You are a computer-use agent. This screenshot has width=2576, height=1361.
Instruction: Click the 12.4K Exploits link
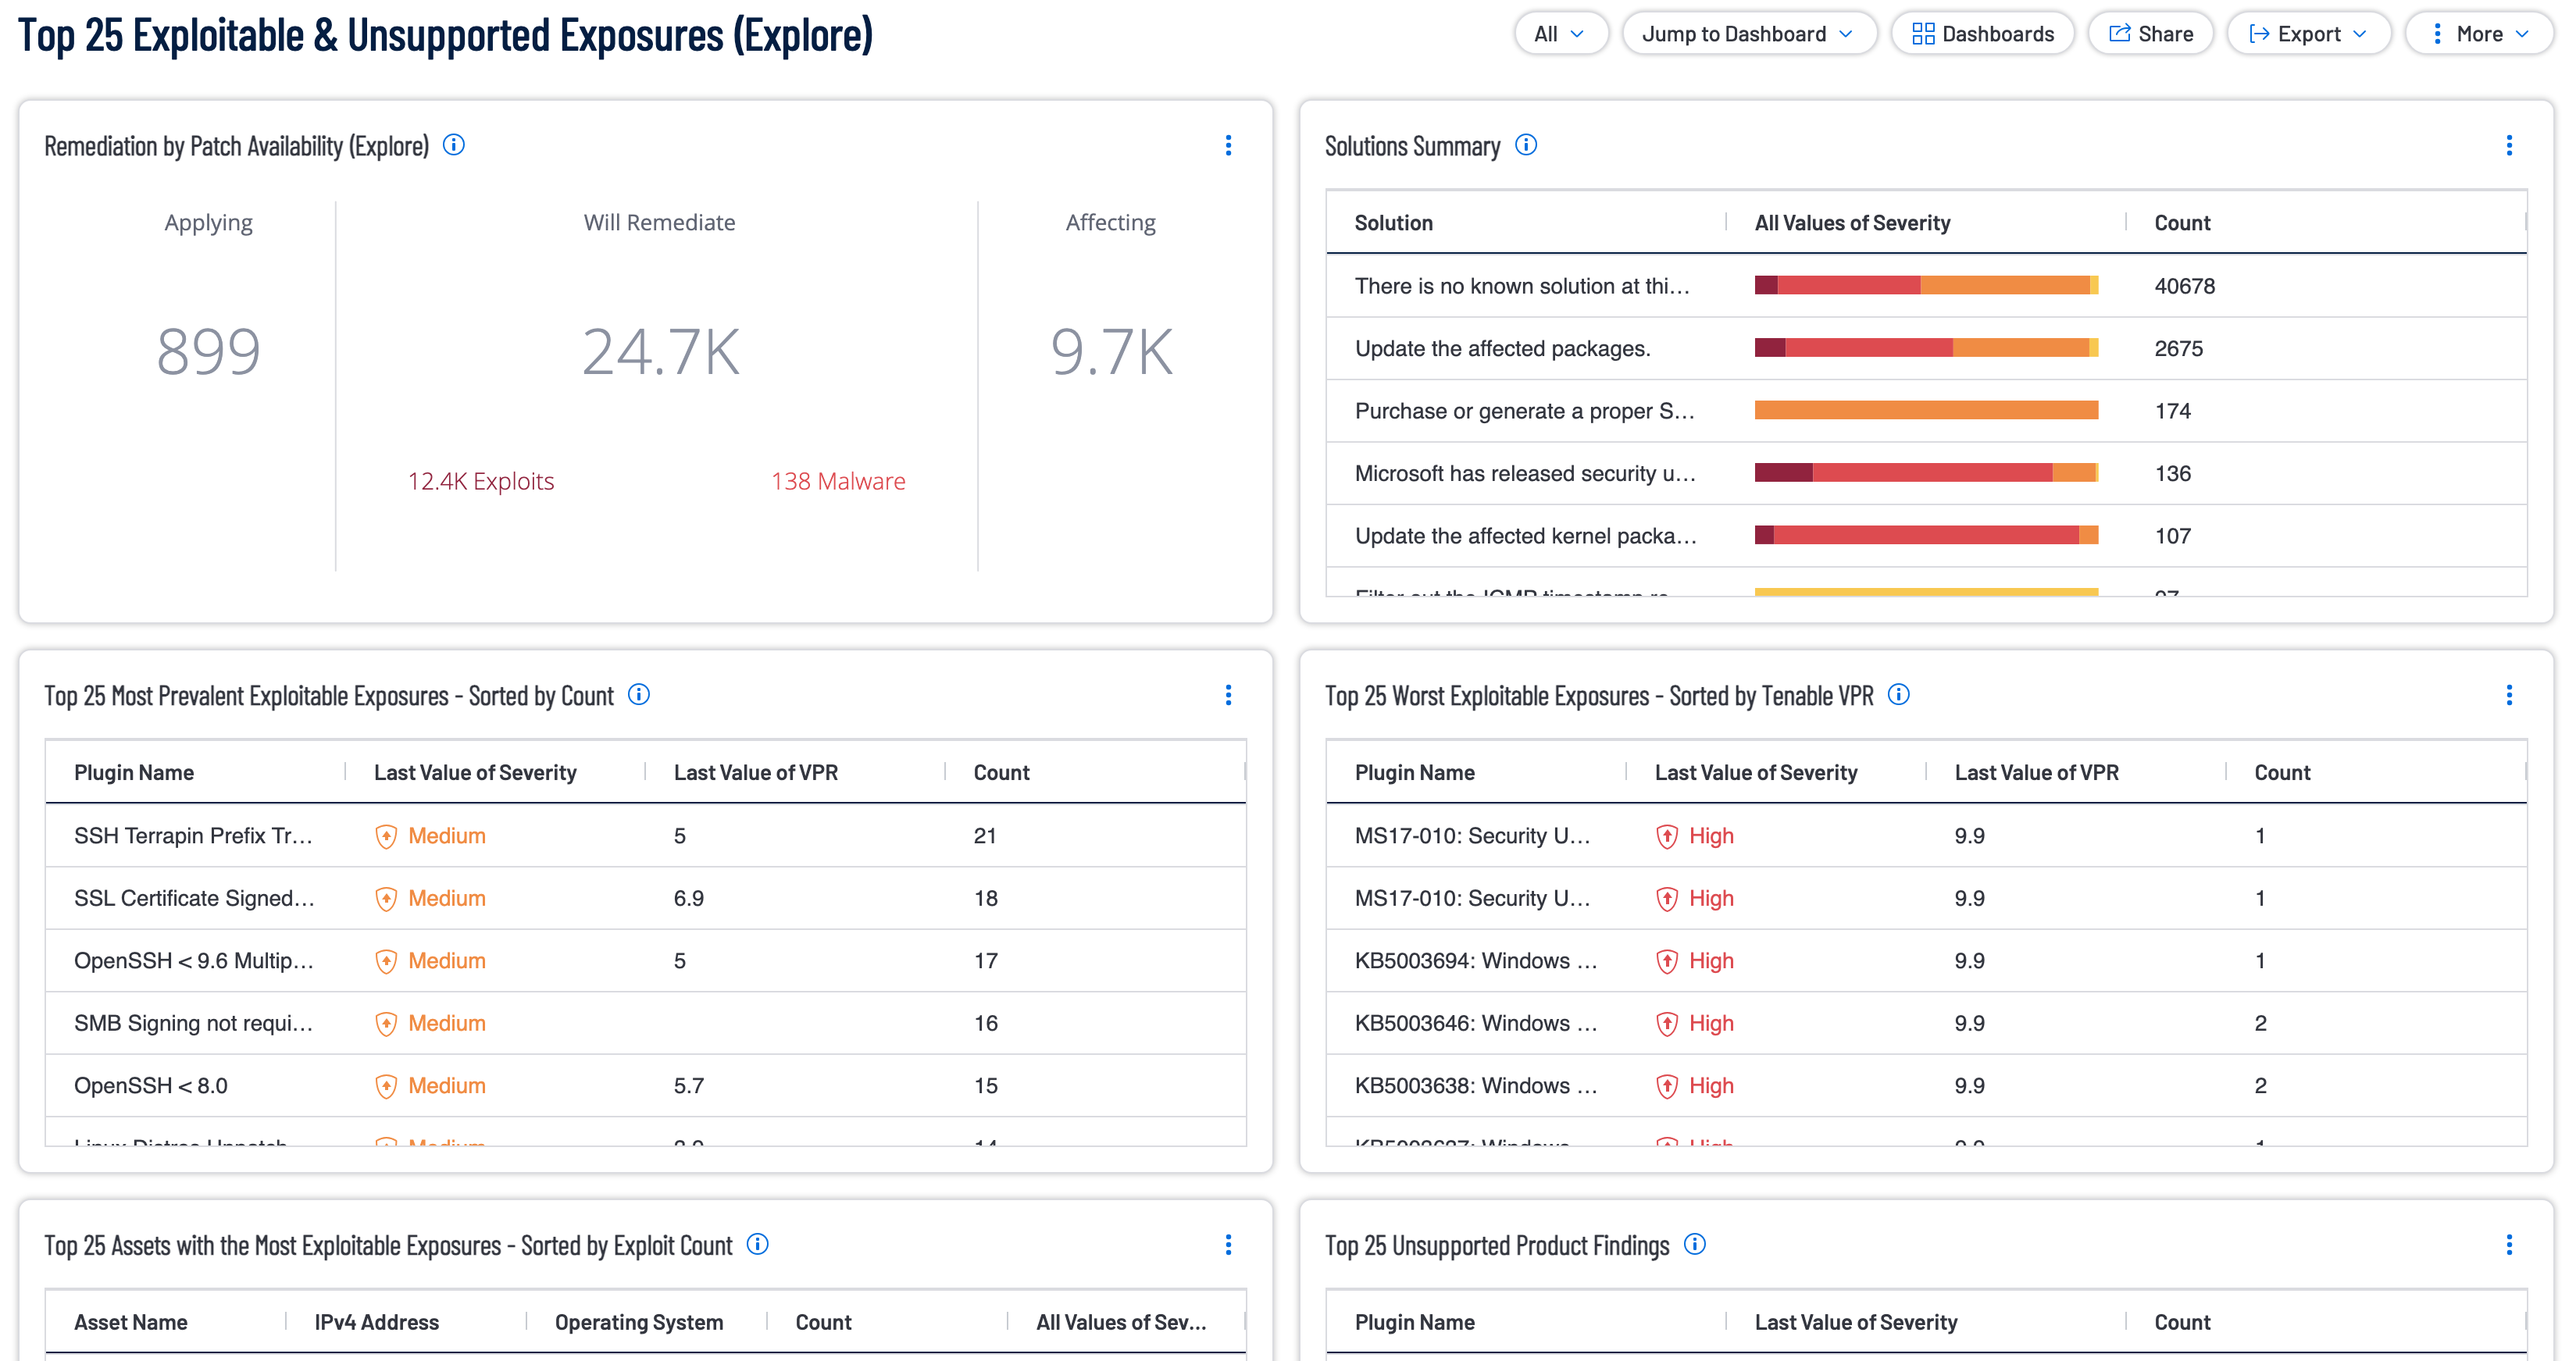coord(481,481)
